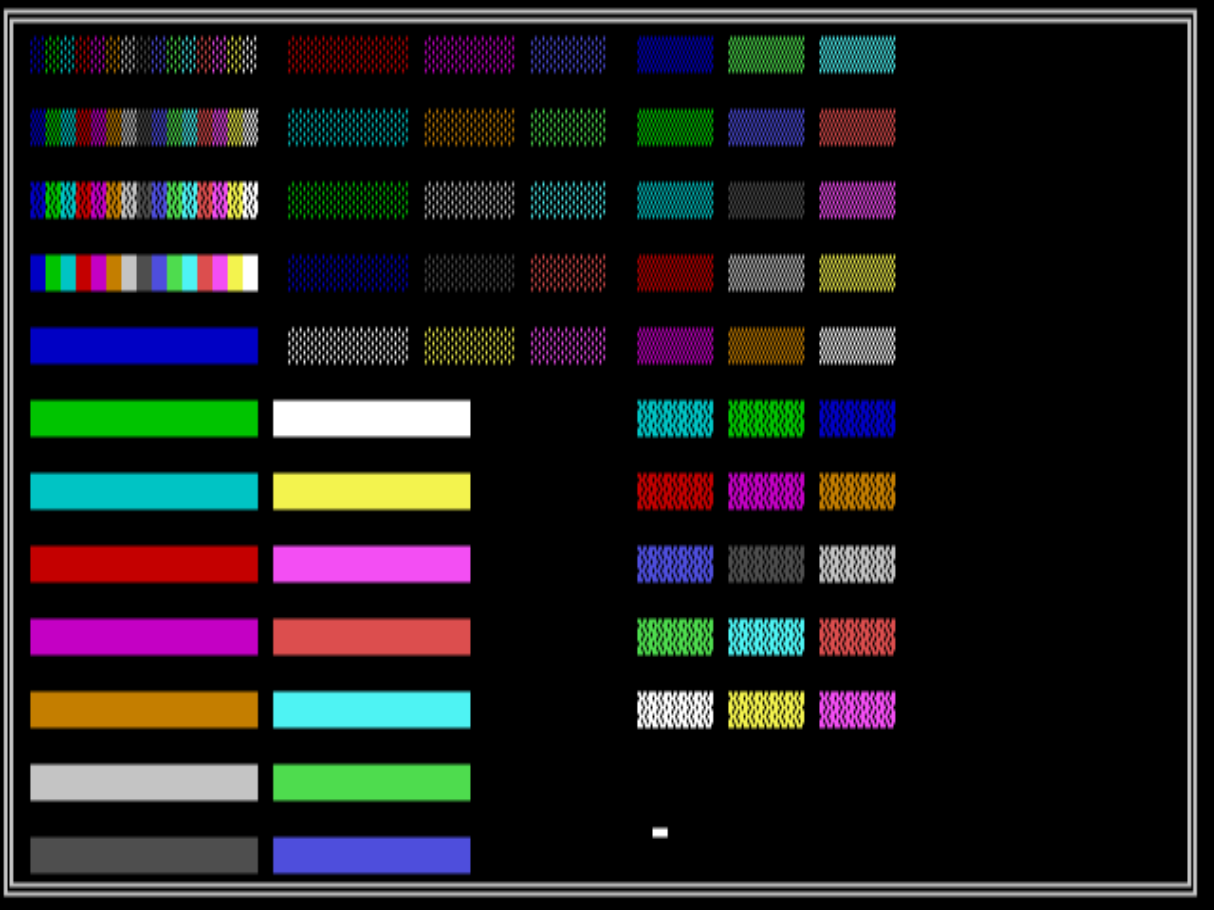This screenshot has height=910, width=1214.
Task: Click the small white cursor block
Action: click(x=660, y=832)
